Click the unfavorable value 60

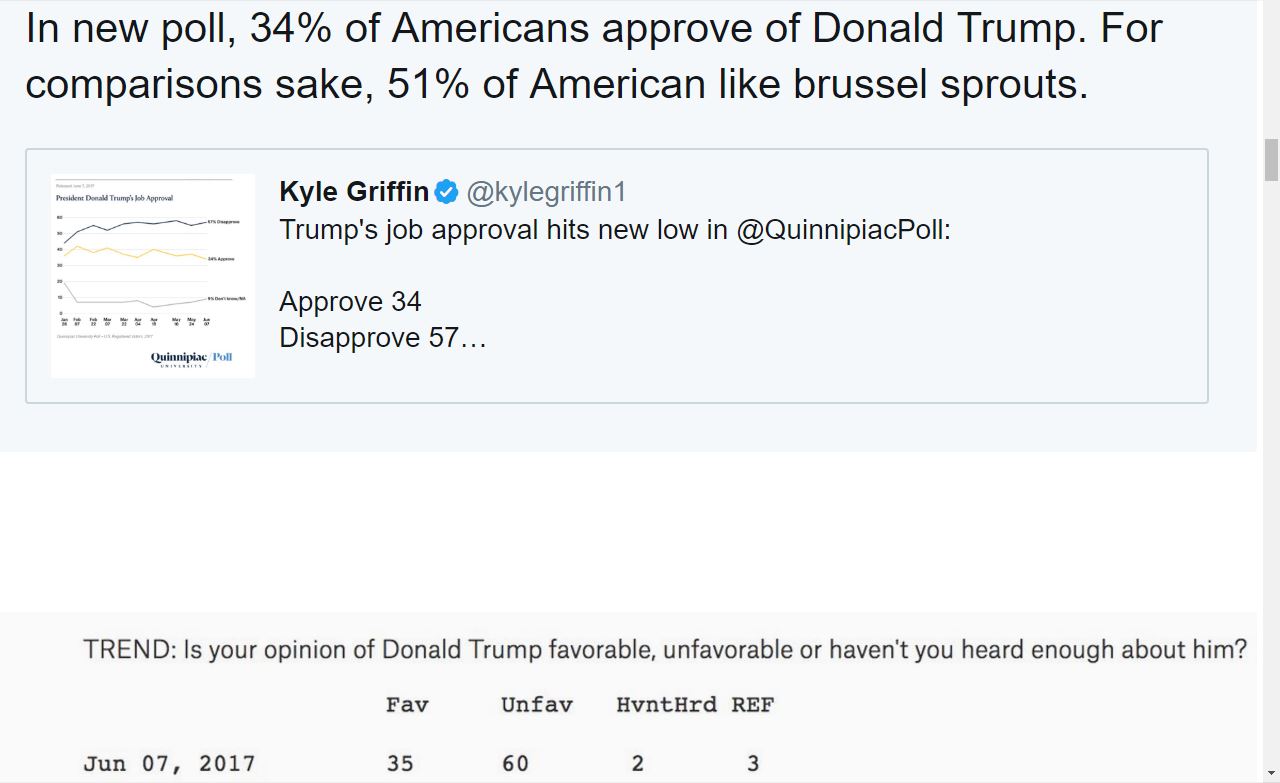515,764
